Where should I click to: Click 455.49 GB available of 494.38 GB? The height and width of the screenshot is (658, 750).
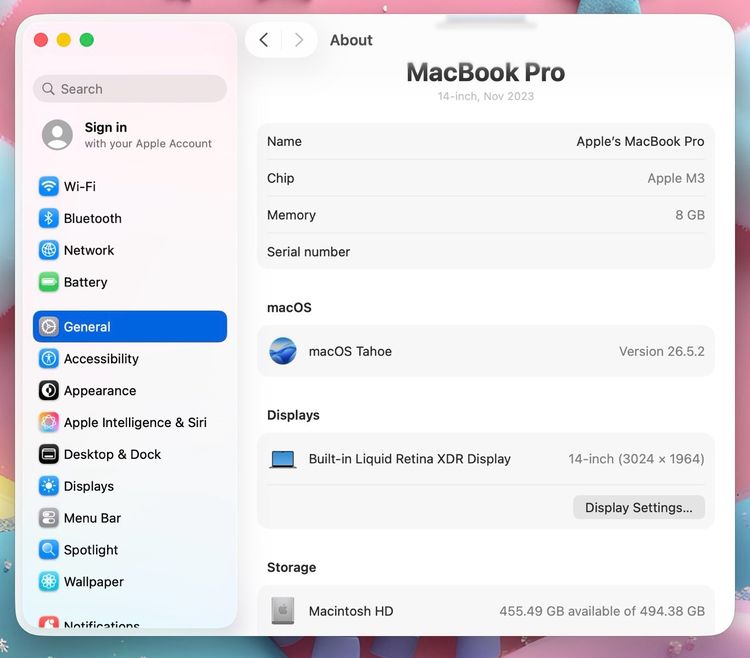(x=602, y=611)
